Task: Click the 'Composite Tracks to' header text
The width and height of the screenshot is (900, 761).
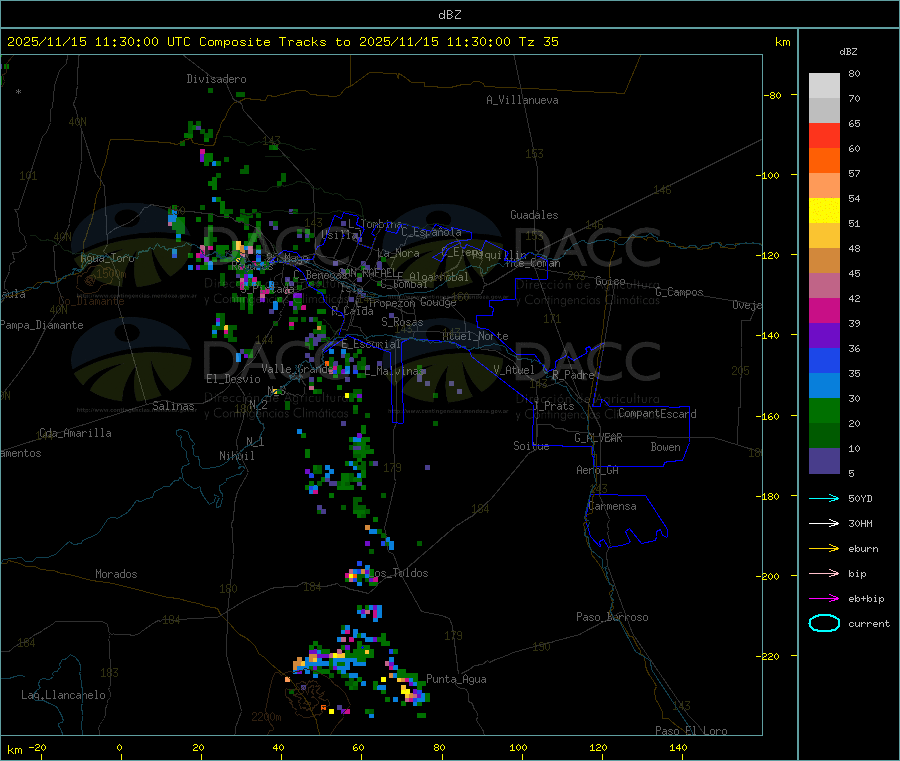Action: [274, 42]
